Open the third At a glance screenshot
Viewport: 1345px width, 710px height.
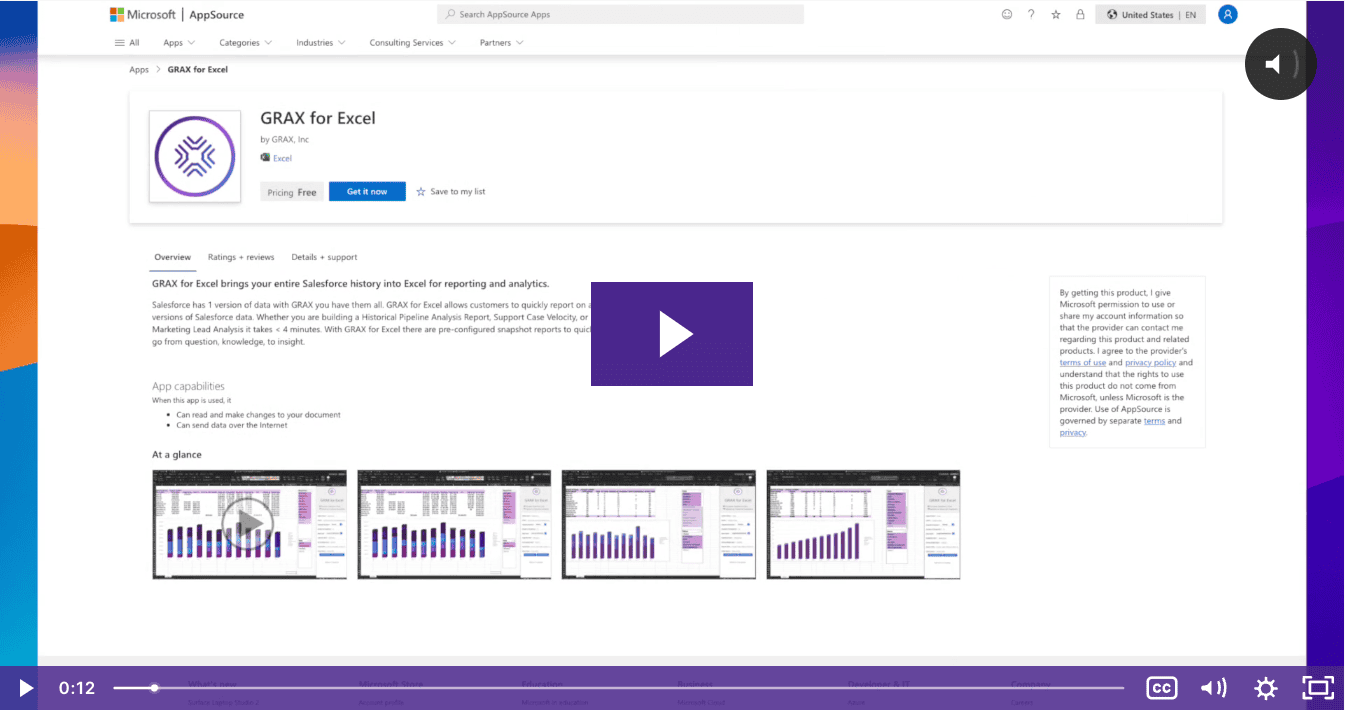(x=658, y=524)
